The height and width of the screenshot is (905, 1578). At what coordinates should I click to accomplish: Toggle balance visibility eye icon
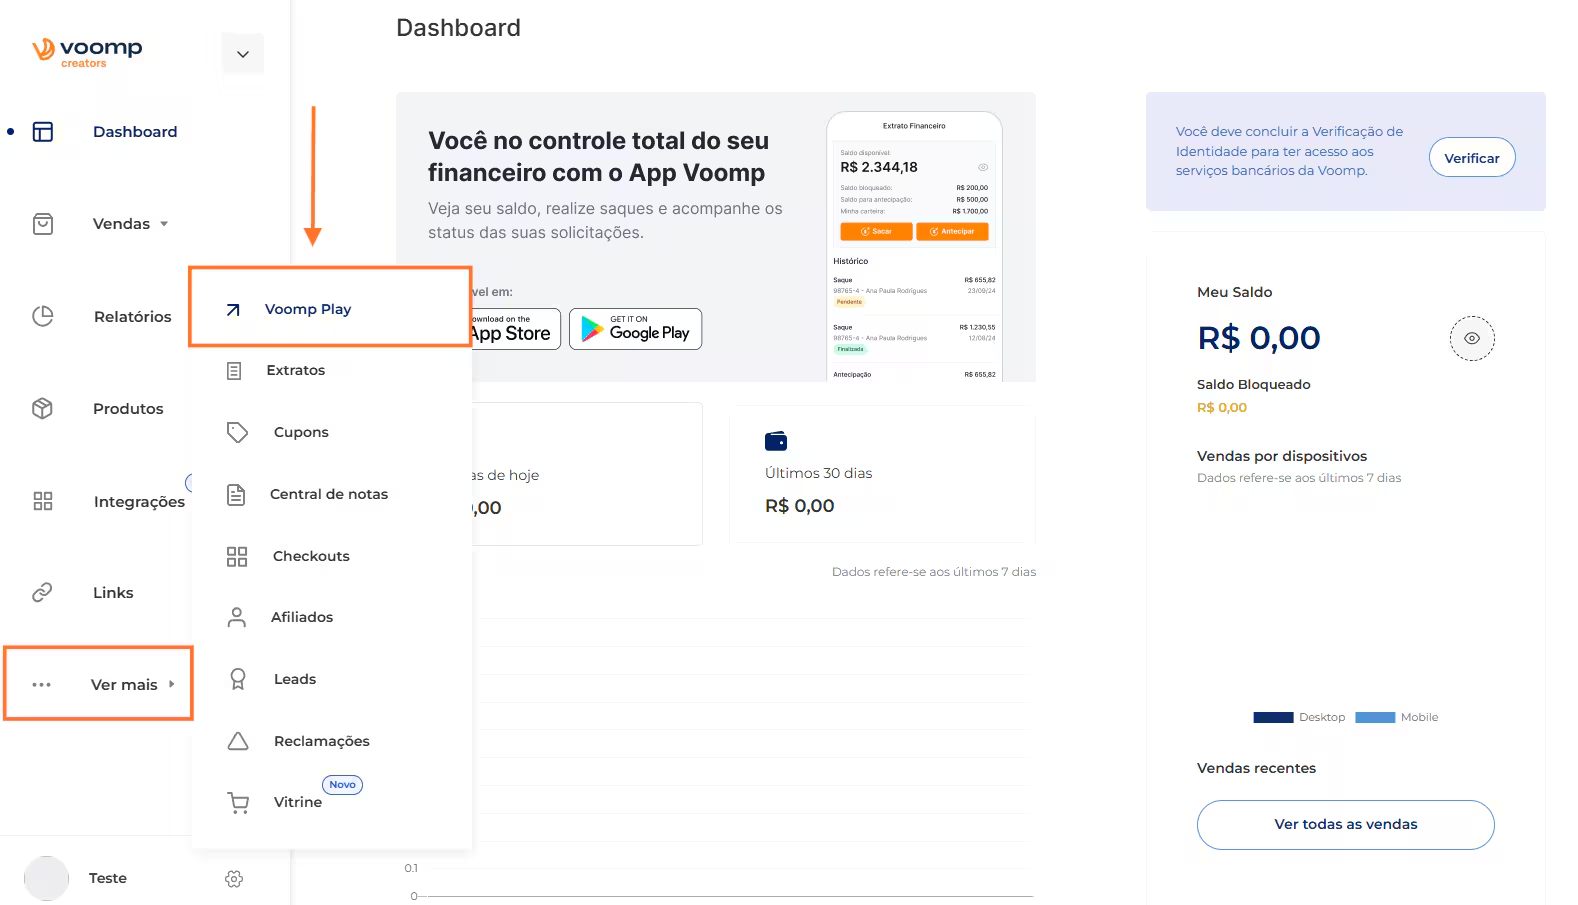(1472, 338)
